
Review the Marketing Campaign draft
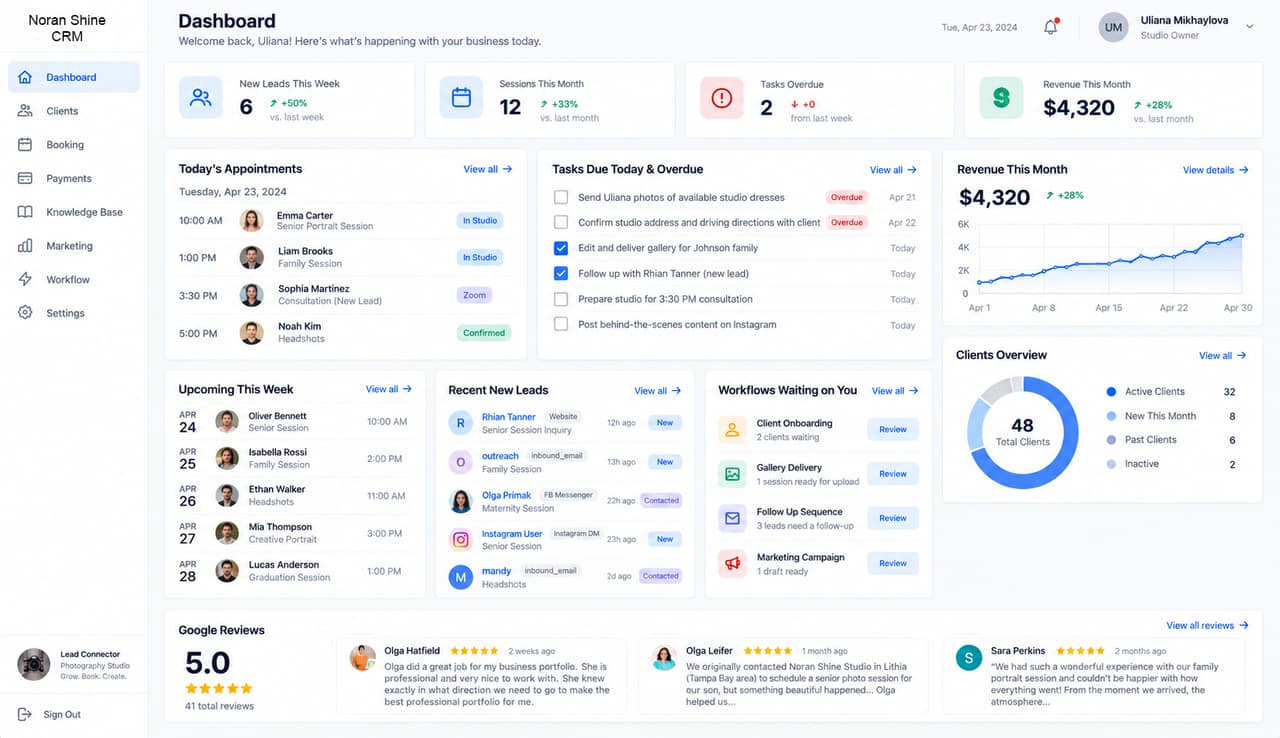893,563
